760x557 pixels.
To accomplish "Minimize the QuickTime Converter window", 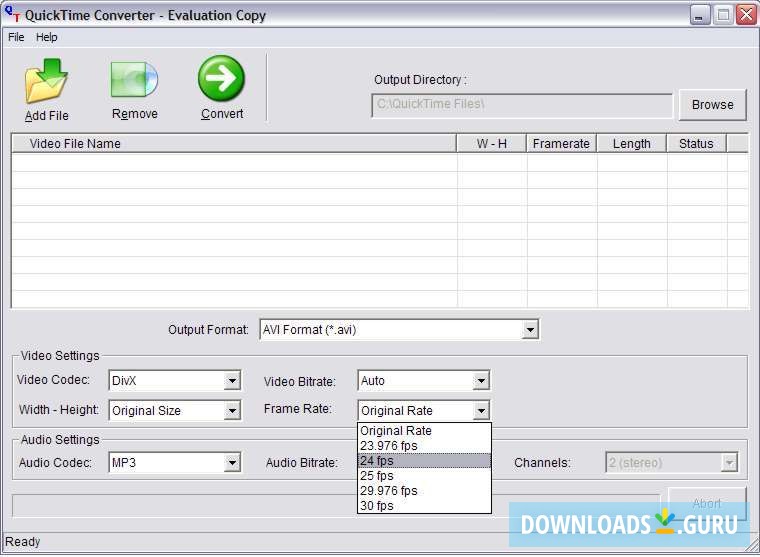I will click(699, 15).
